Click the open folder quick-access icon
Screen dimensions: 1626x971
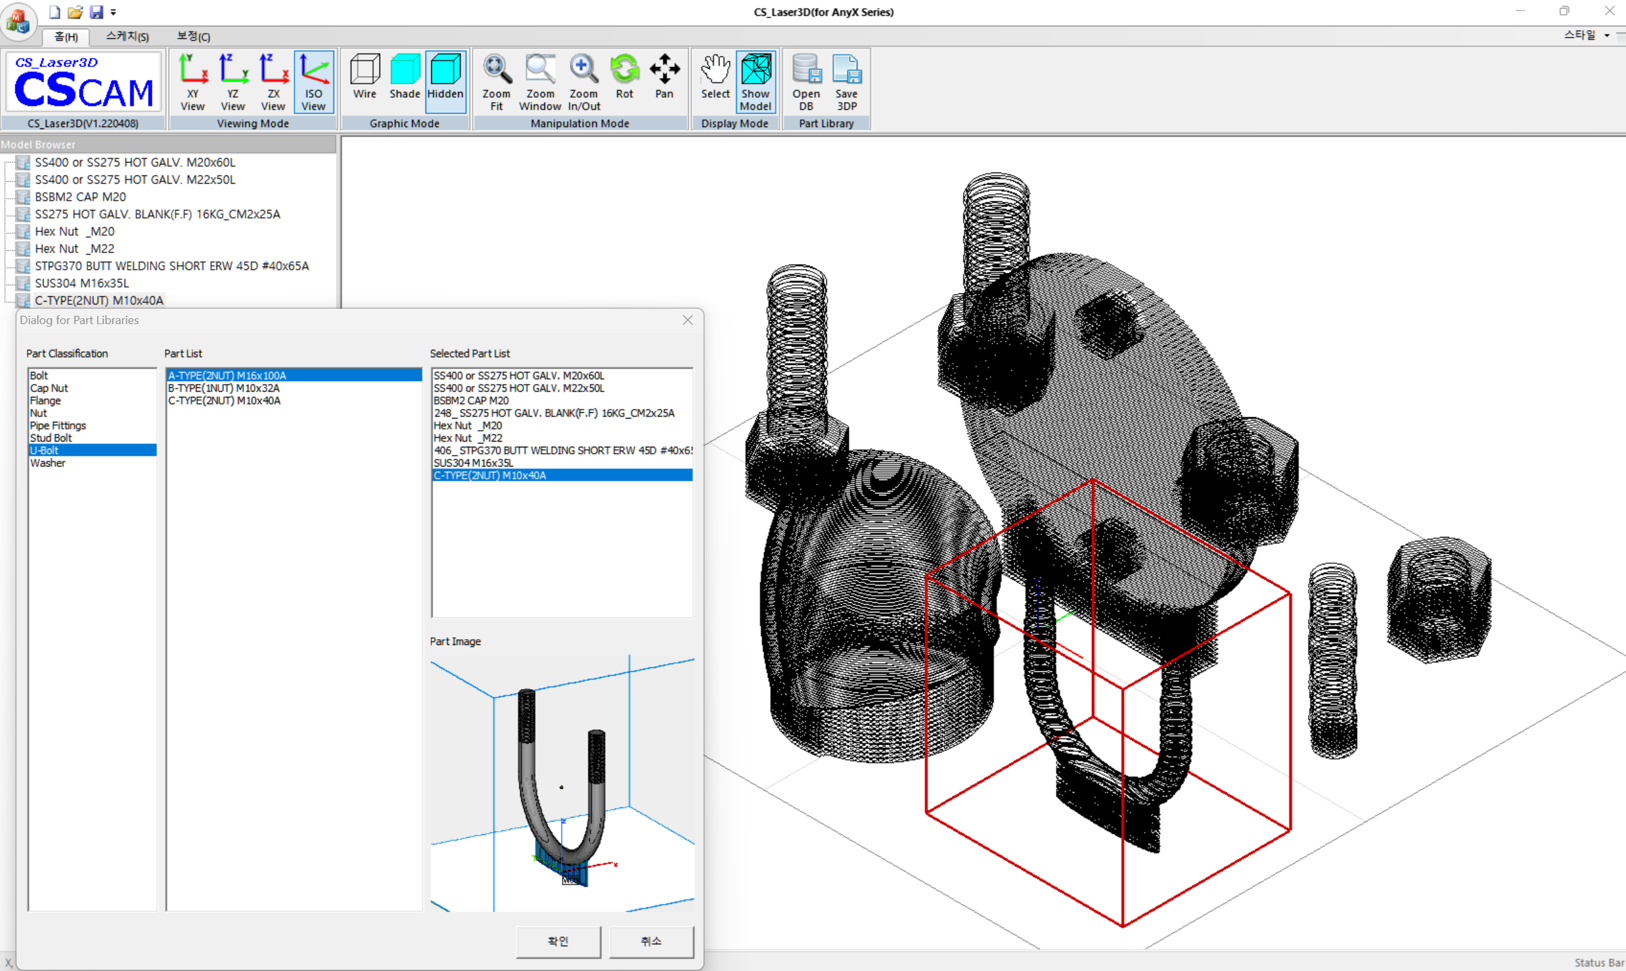coord(75,12)
